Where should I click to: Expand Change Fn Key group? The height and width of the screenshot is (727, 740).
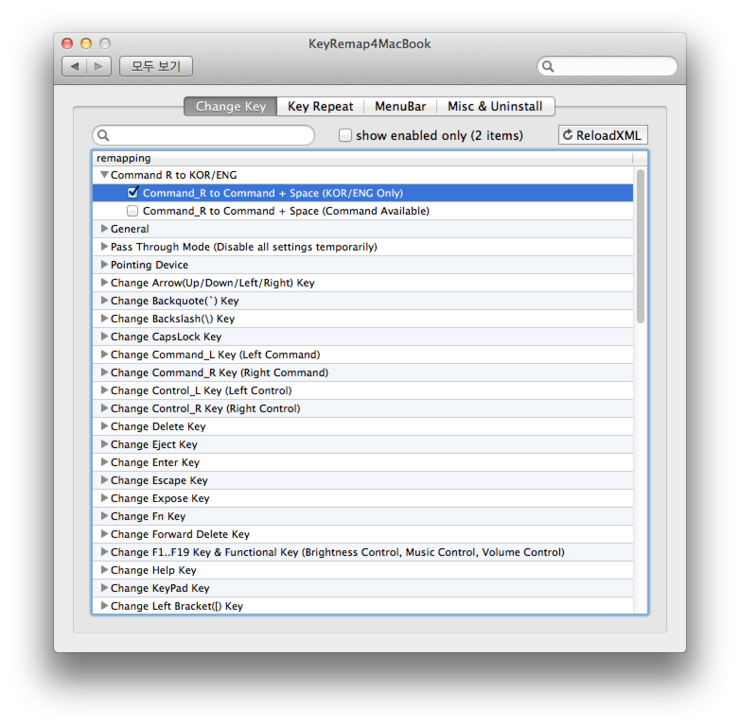pos(104,516)
